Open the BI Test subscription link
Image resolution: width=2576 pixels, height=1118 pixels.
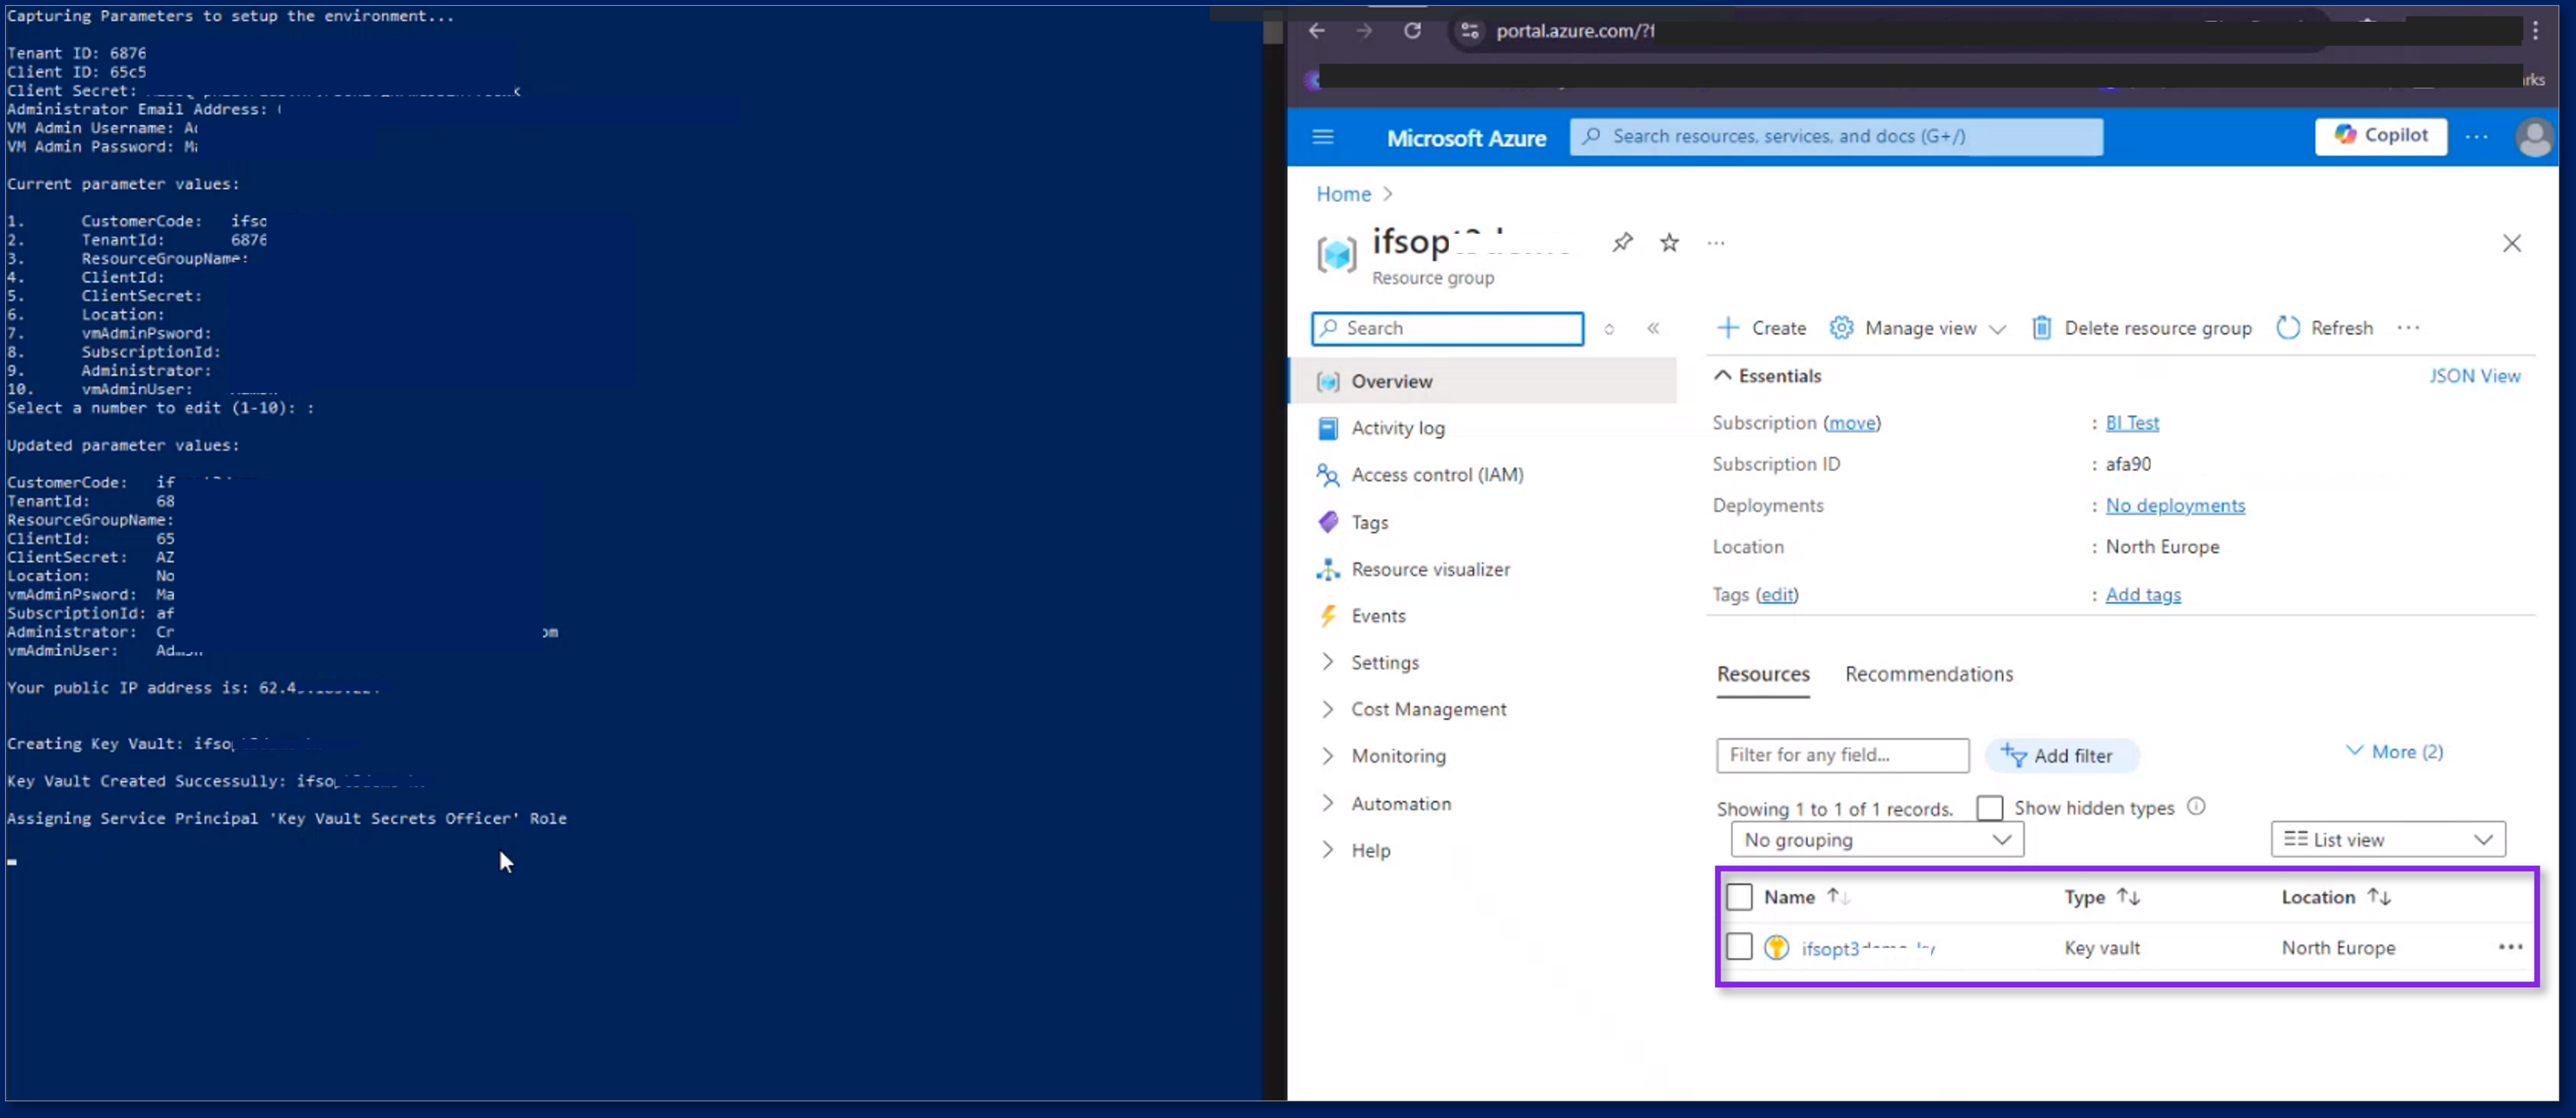click(2132, 423)
